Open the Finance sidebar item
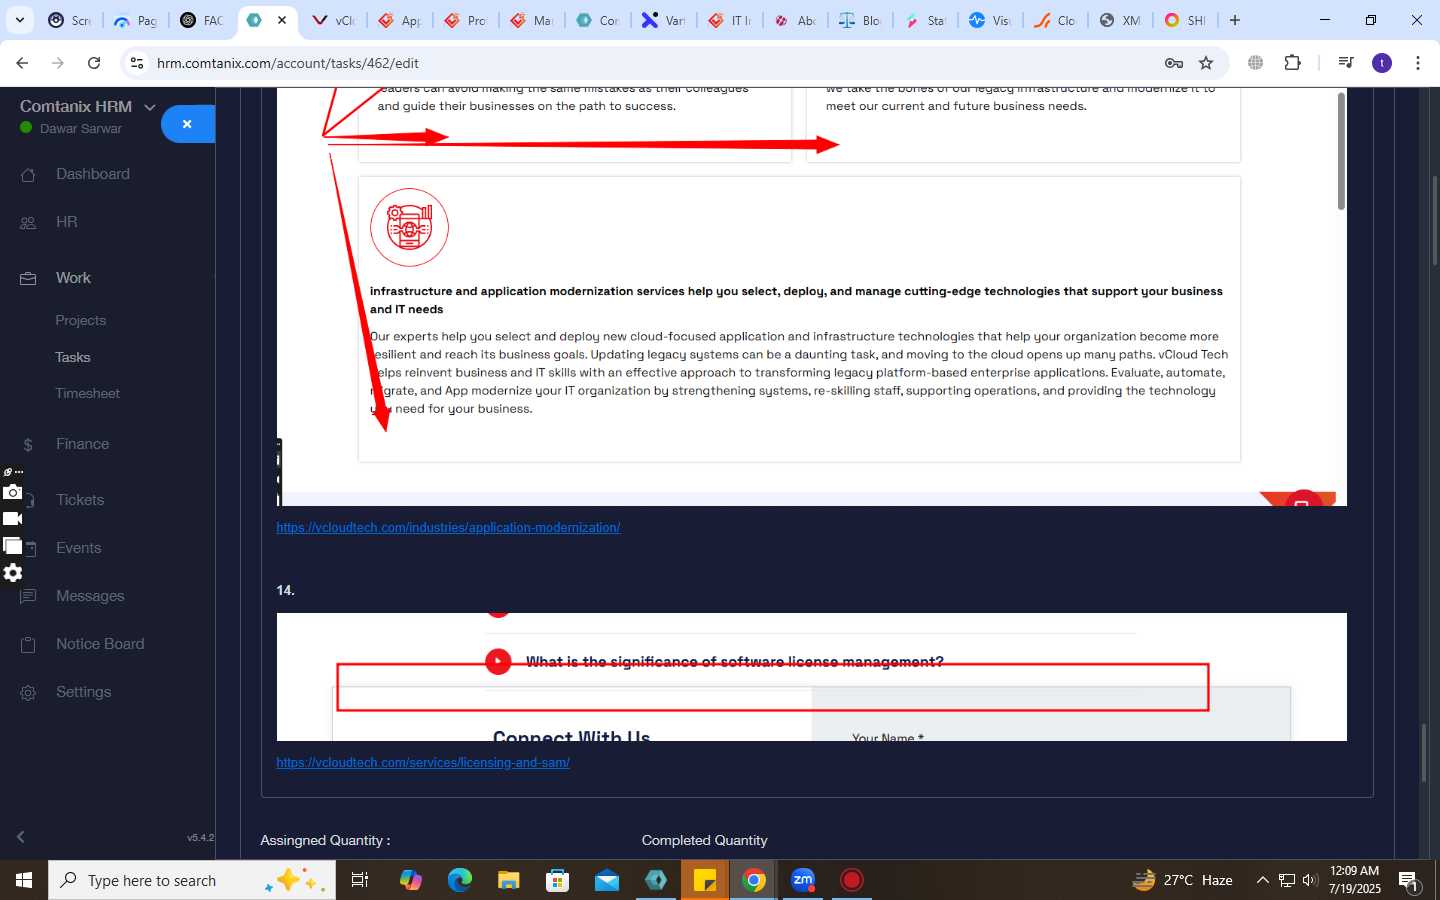Viewport: 1440px width, 900px height. point(83,444)
